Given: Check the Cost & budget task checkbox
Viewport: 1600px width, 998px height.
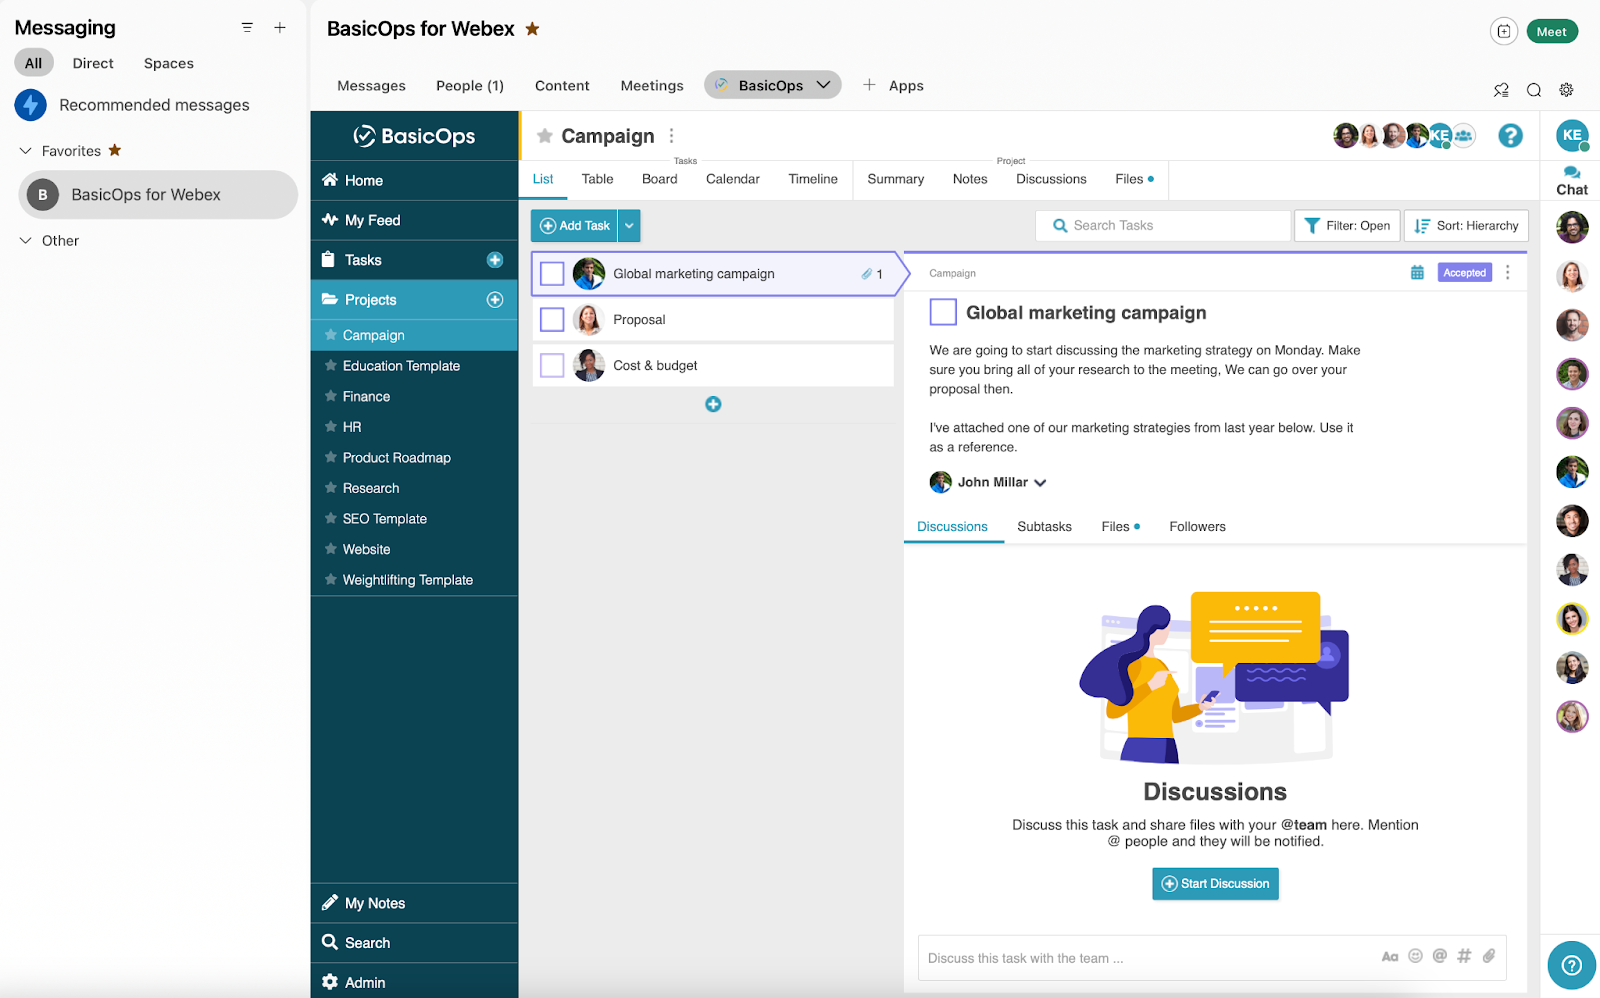Looking at the screenshot, I should point(551,365).
